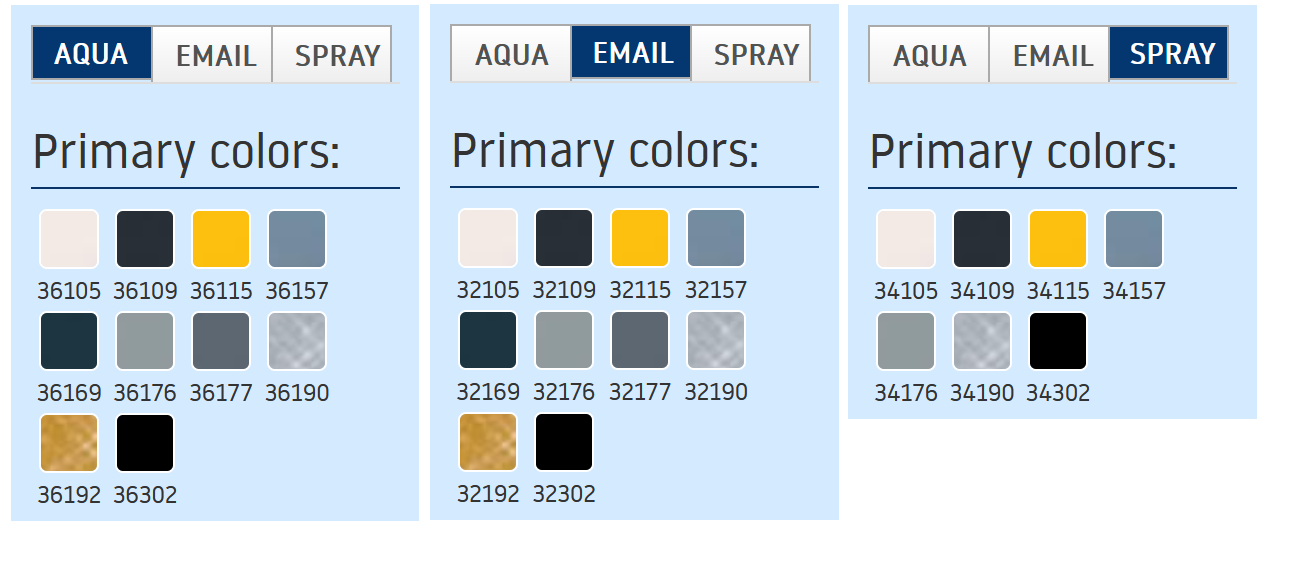Select SPRAY tab in middle panel

pos(756,54)
